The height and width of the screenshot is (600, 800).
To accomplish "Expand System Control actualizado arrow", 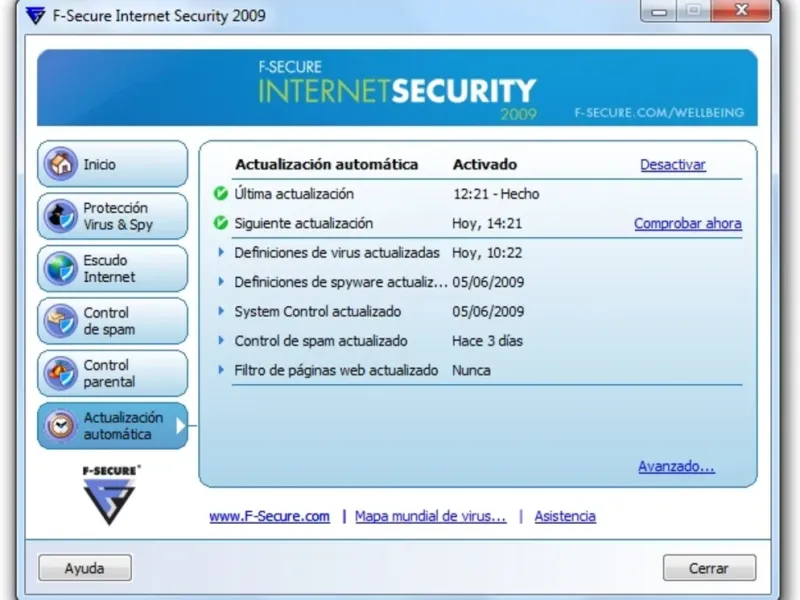I will 221,311.
